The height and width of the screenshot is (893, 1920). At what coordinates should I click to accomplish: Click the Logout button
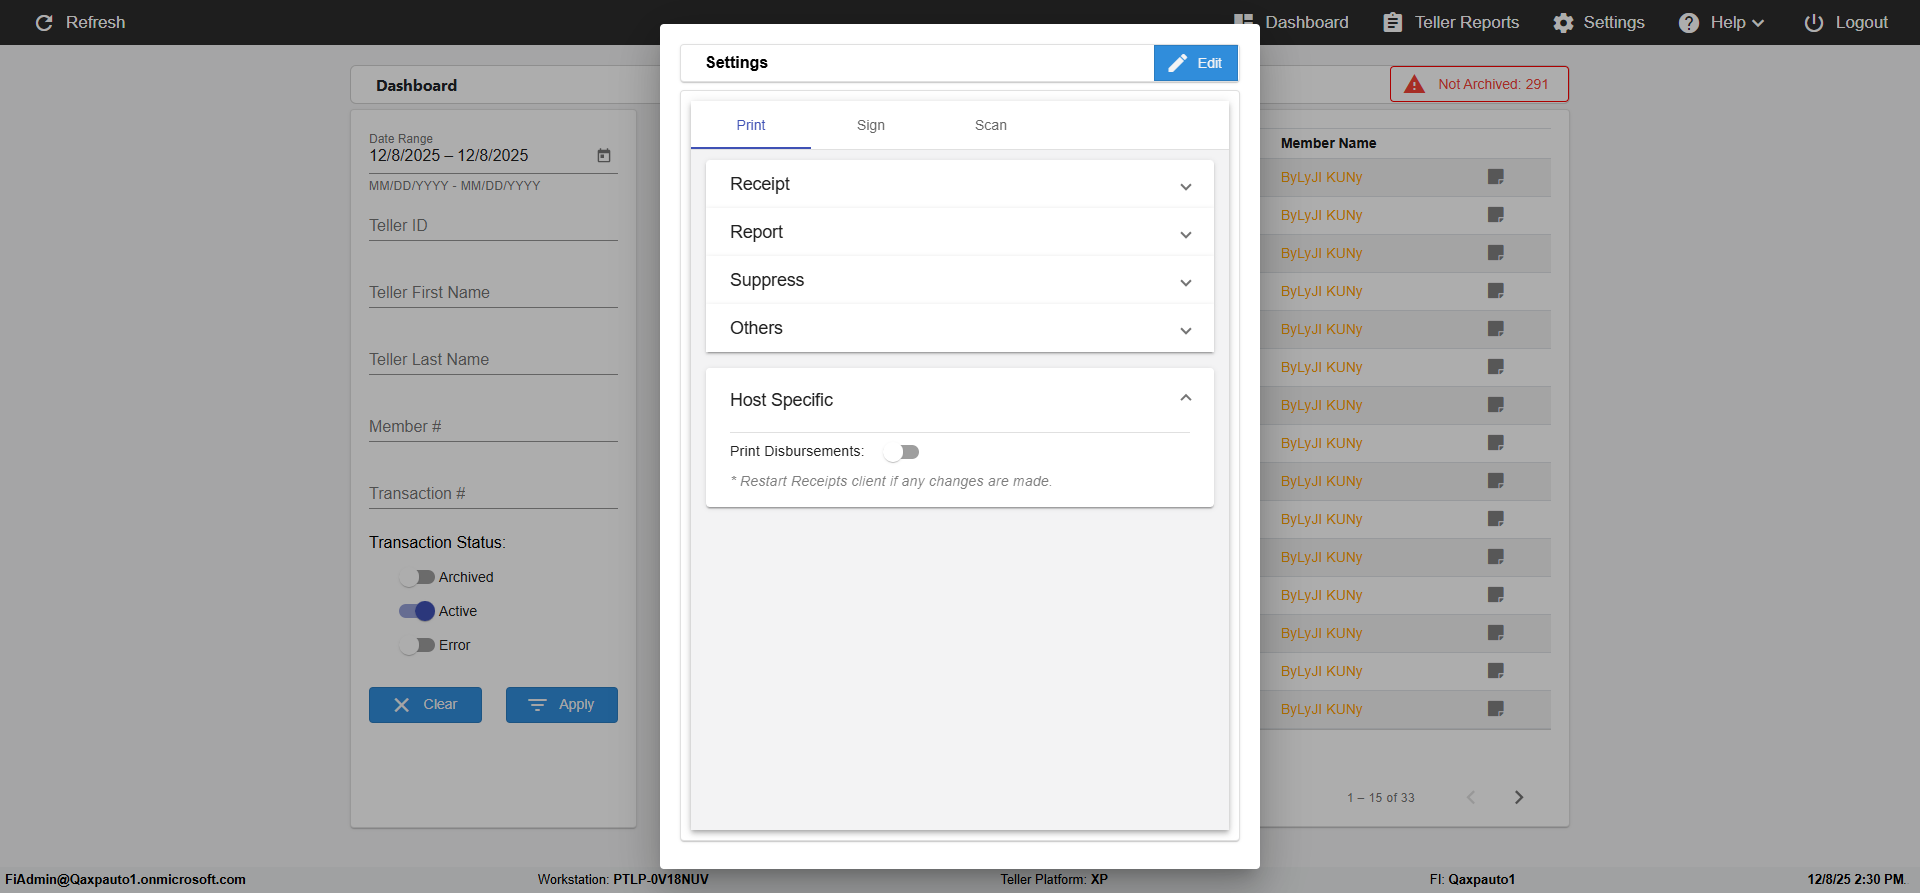pos(1846,22)
